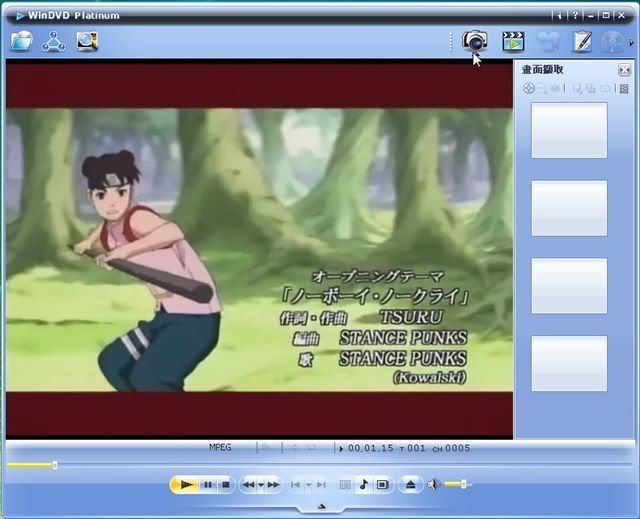The height and width of the screenshot is (519, 640).
Task: Click the title number T 001
Action: [x=413, y=448]
